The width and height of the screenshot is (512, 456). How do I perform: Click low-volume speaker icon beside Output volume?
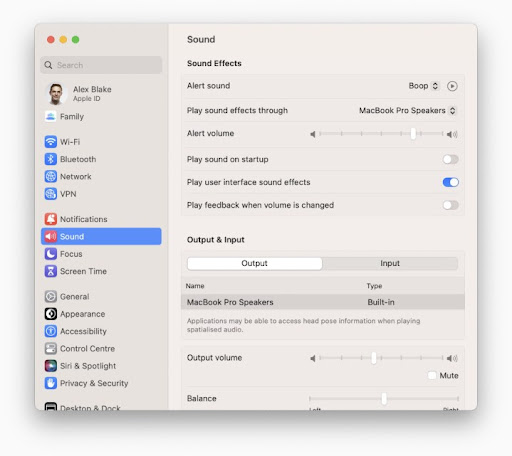click(x=313, y=358)
